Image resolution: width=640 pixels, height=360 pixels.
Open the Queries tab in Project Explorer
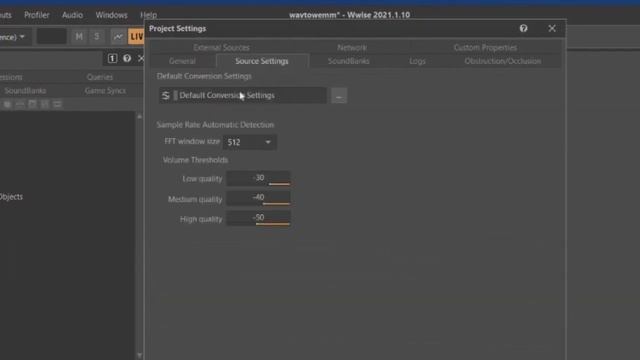(x=100, y=77)
